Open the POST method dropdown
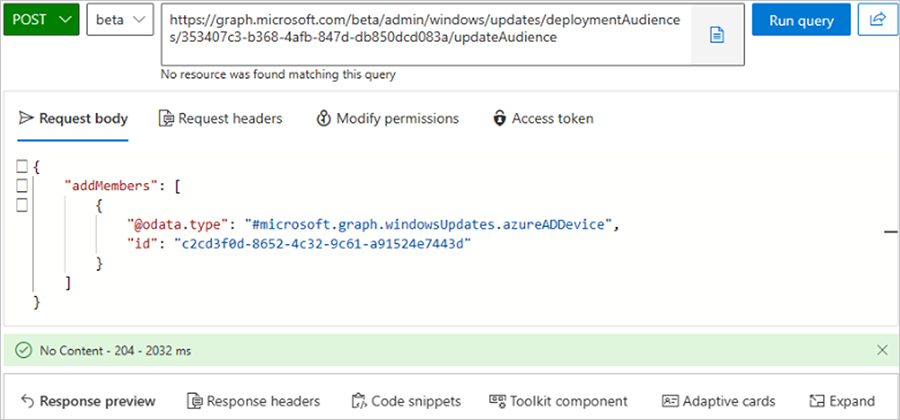 (41, 19)
